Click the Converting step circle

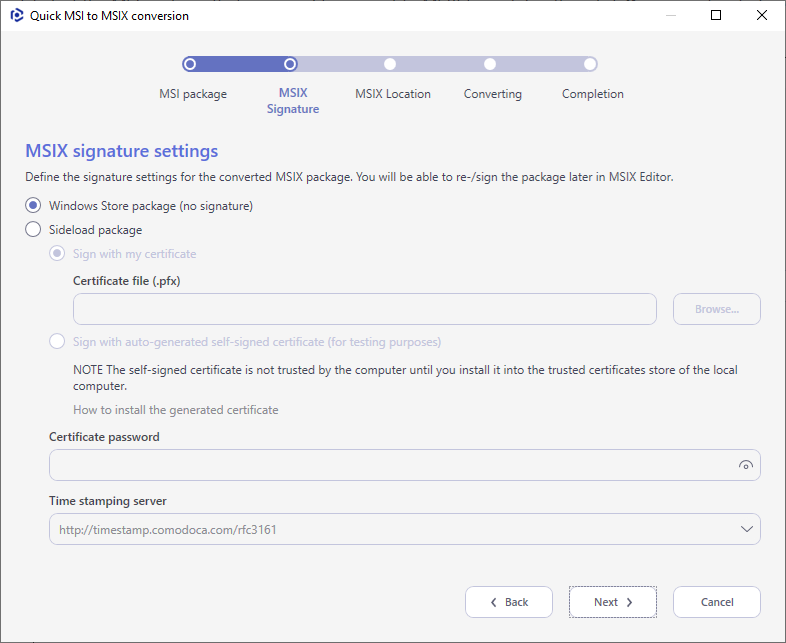pyautogui.click(x=490, y=64)
